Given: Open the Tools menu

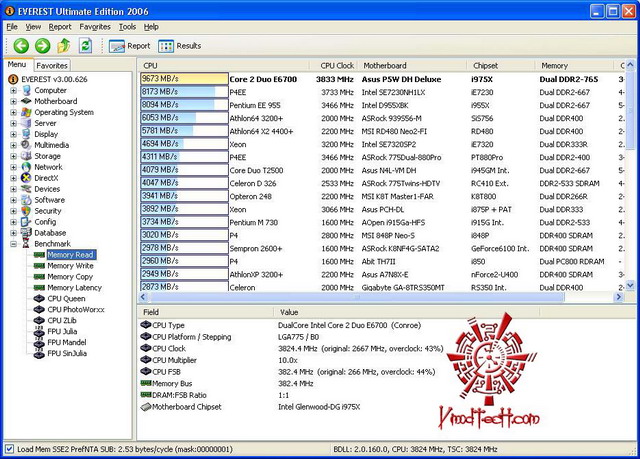Looking at the screenshot, I should [x=127, y=27].
